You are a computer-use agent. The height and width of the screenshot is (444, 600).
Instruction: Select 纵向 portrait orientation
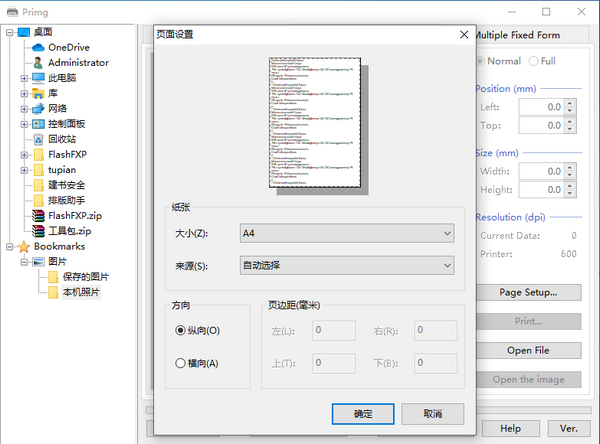pyautogui.click(x=181, y=330)
